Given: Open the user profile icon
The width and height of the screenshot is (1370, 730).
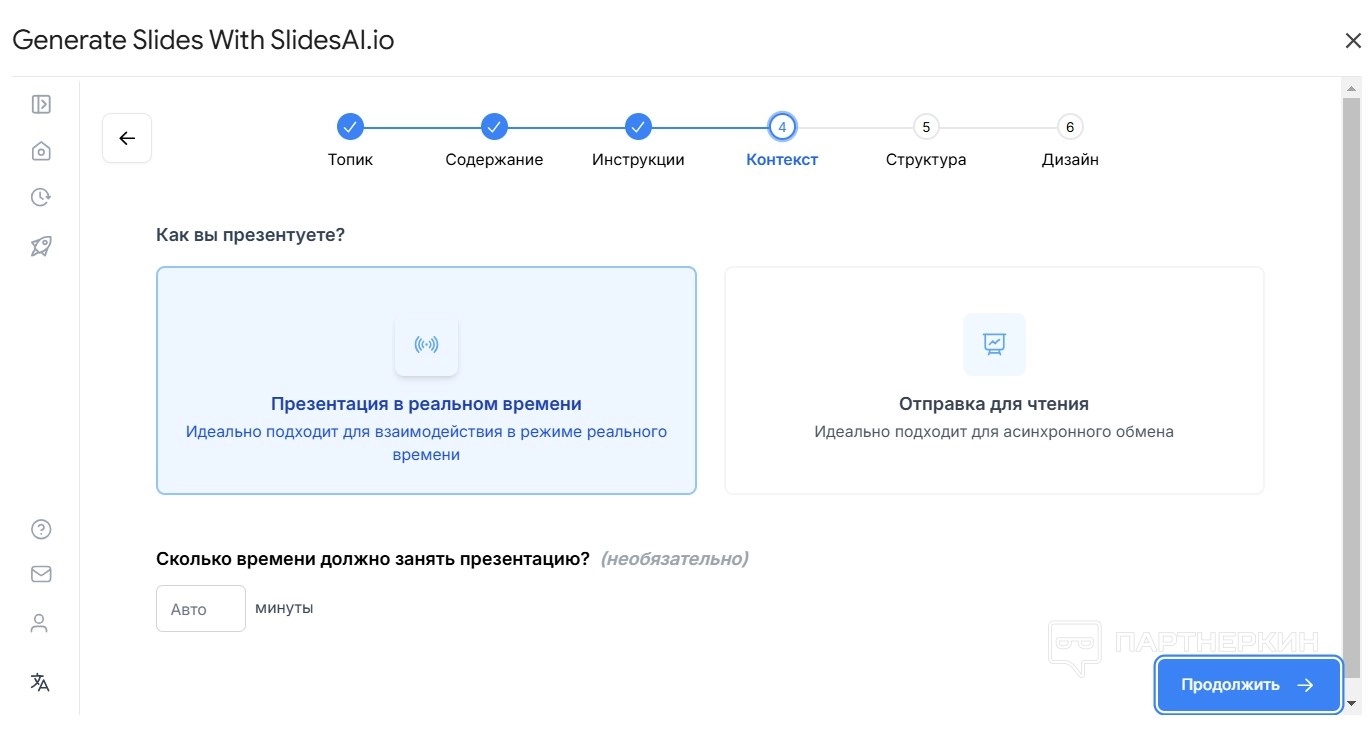Looking at the screenshot, I should coord(40,623).
